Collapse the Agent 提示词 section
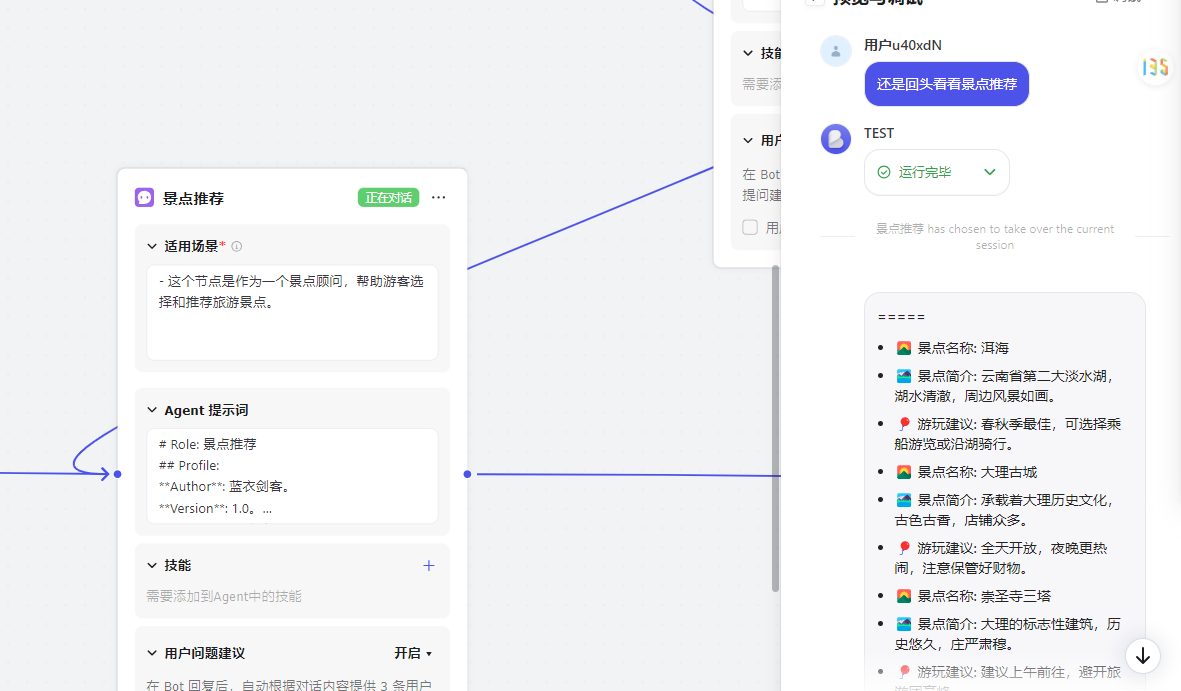The image size is (1181, 691). point(152,410)
